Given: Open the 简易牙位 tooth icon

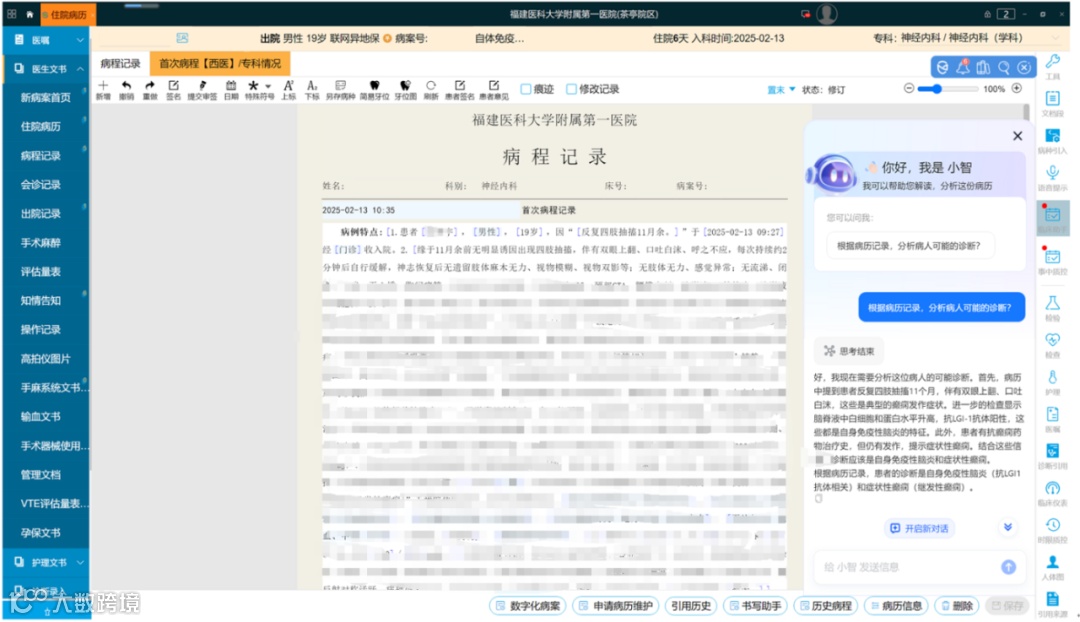Looking at the screenshot, I should 375,86.
